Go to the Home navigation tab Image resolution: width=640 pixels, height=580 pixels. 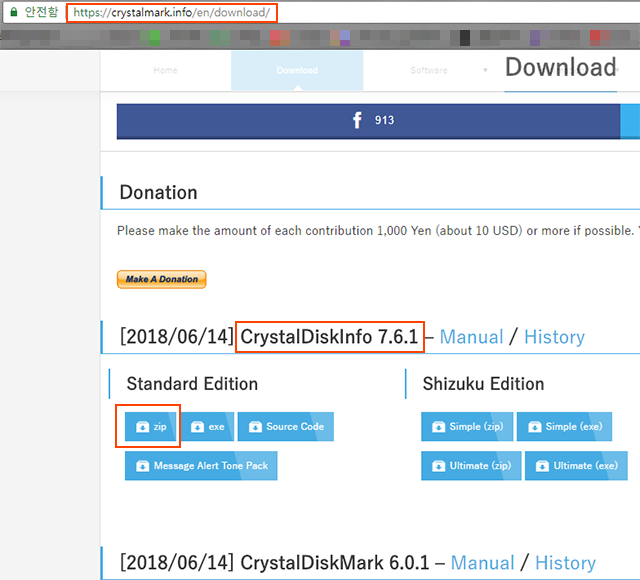point(165,70)
